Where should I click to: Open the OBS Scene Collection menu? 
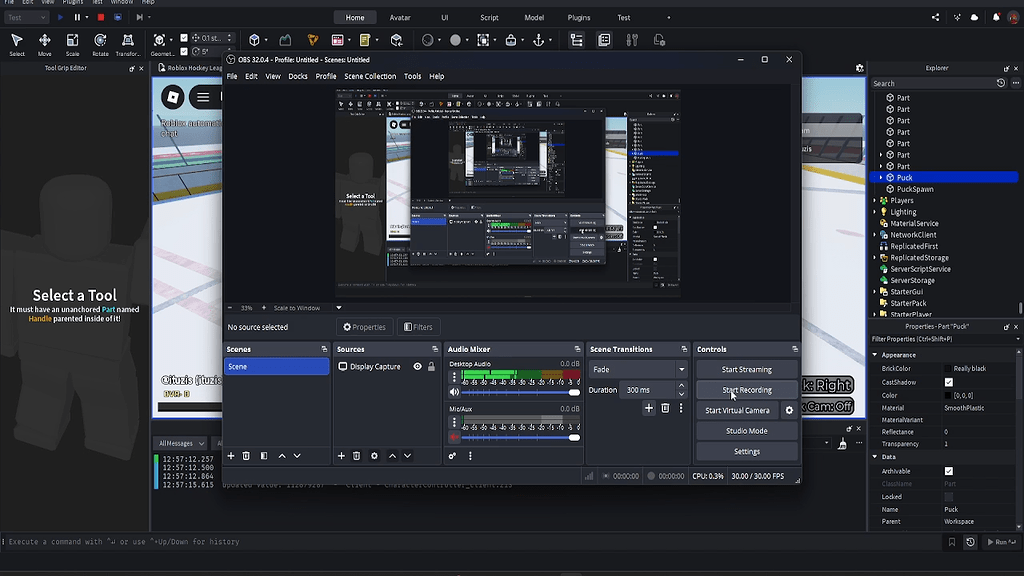point(370,76)
